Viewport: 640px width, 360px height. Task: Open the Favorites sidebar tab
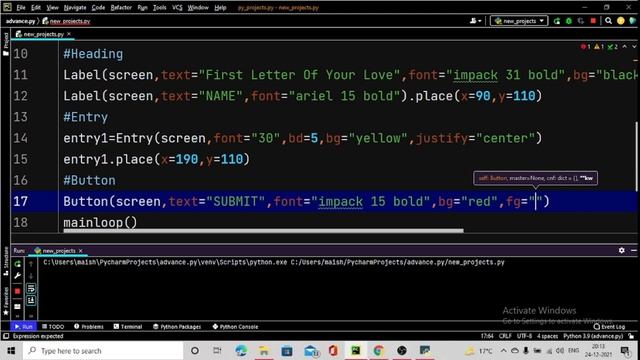coord(5,301)
